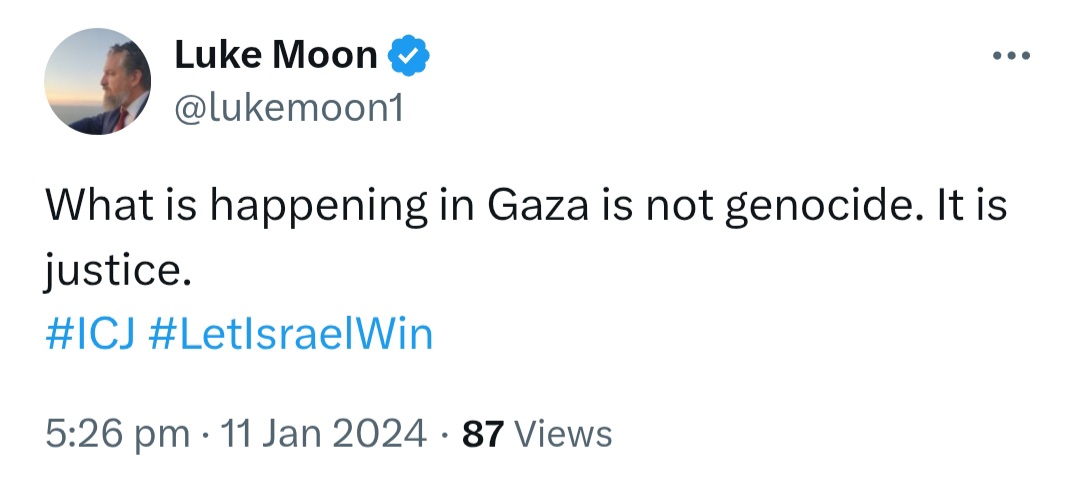Click the bold 87 view number
Screen dimensions: 1080x485
point(484,435)
